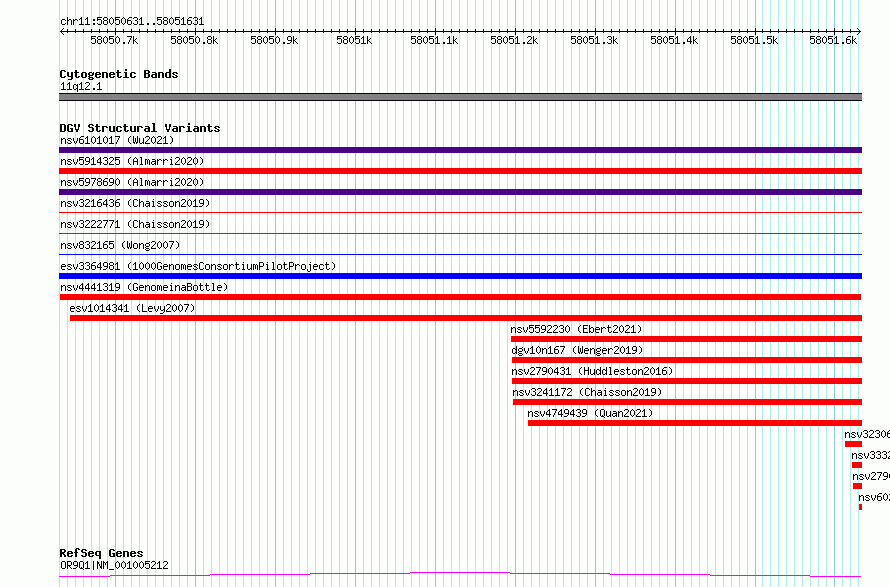Open nsv4749439 (Quan2021) variant
The width and height of the screenshot is (890, 587).
coord(590,413)
